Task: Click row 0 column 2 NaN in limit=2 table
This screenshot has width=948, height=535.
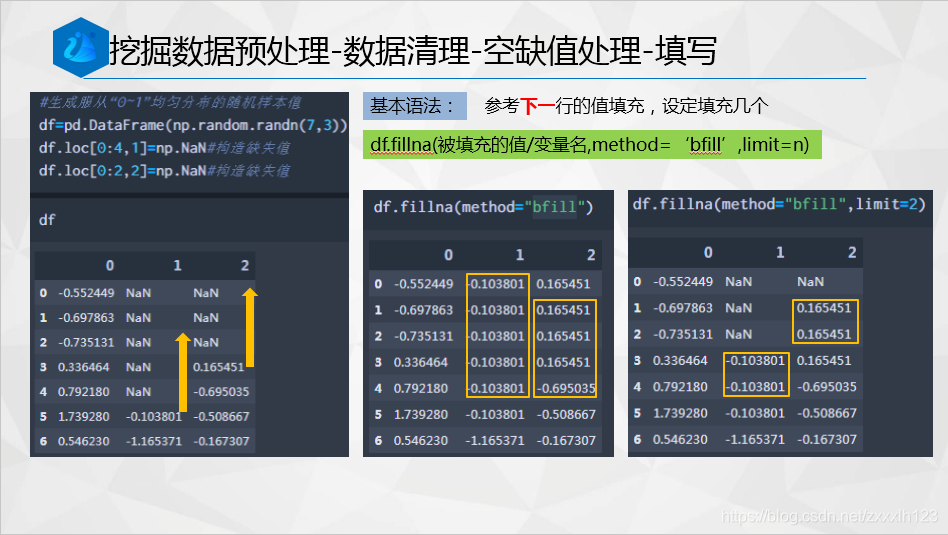Action: click(810, 282)
